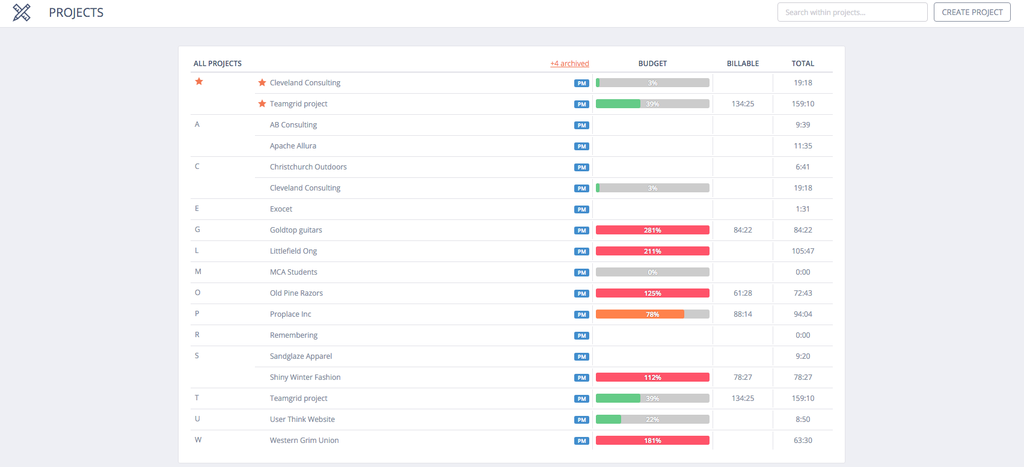Click the 22% budget bar for User Think Website

[652, 419]
